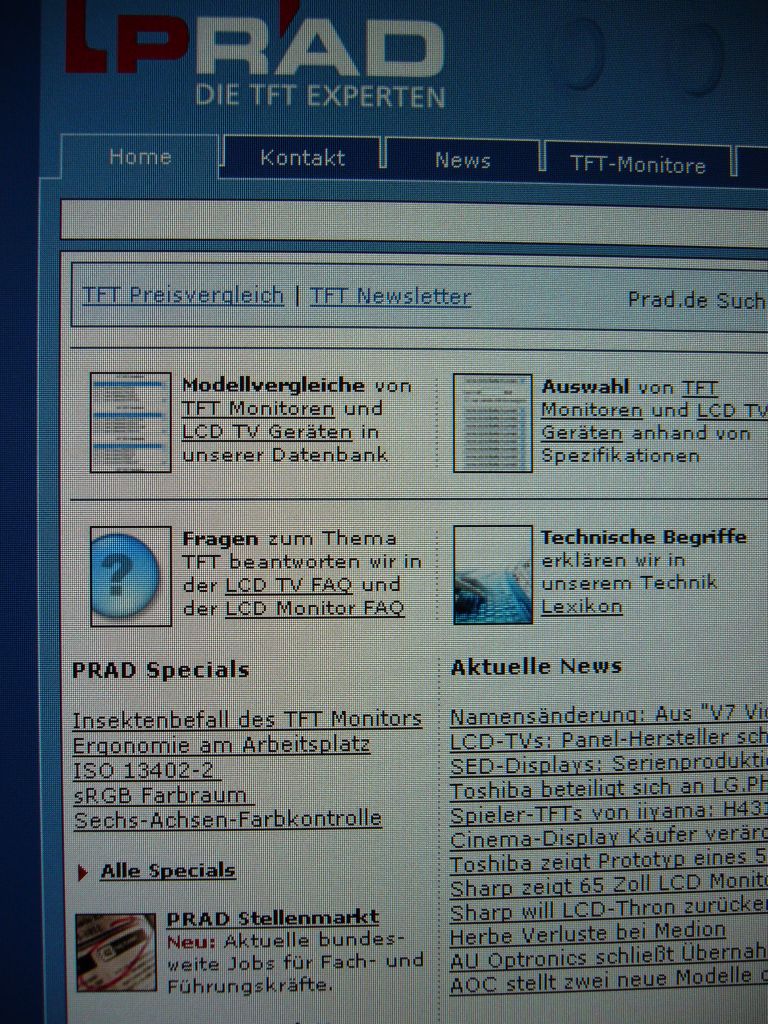
Task: Click the PRAD Stellenmarkt newspaper thumbnail
Action: coord(116,951)
